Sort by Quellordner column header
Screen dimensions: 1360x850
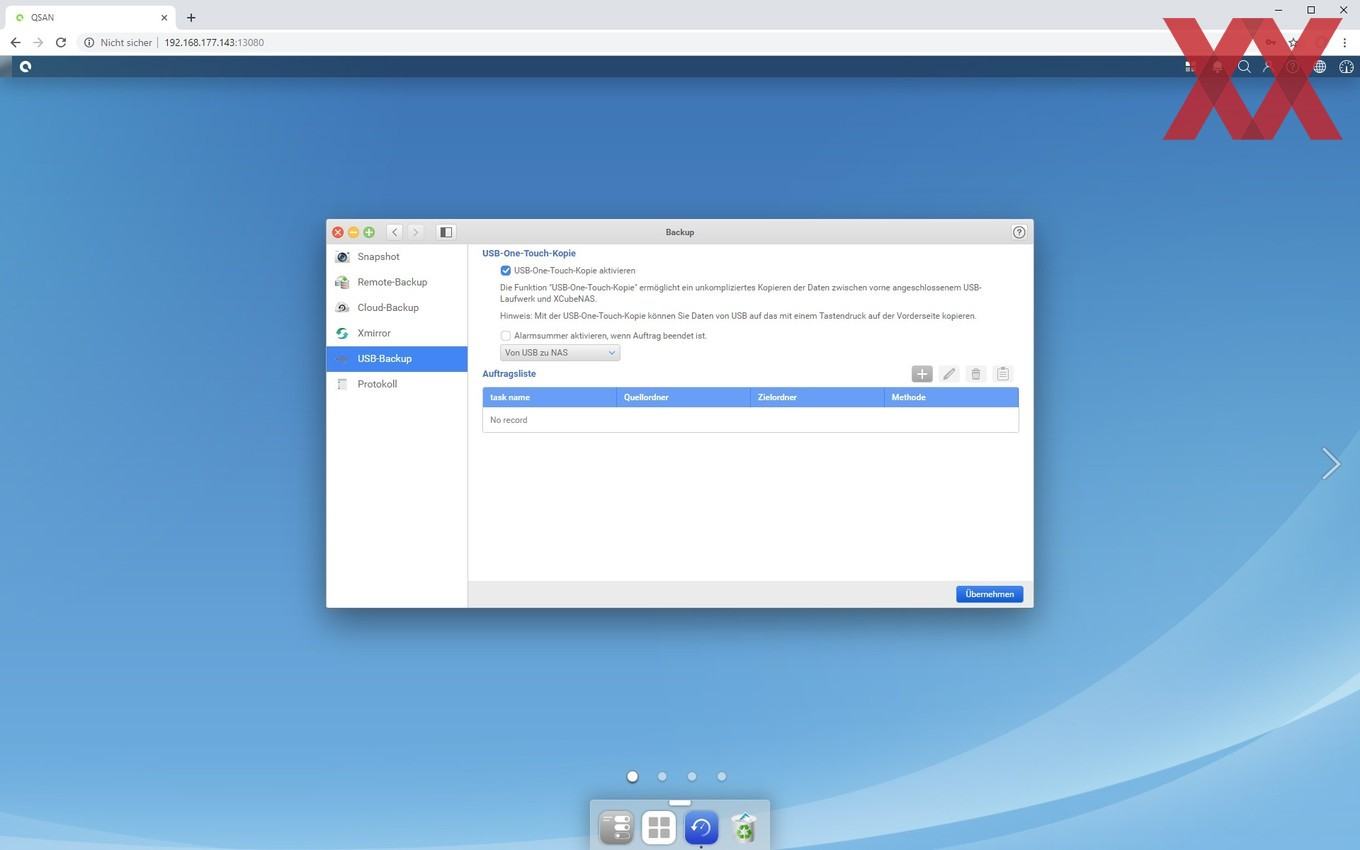tap(683, 398)
